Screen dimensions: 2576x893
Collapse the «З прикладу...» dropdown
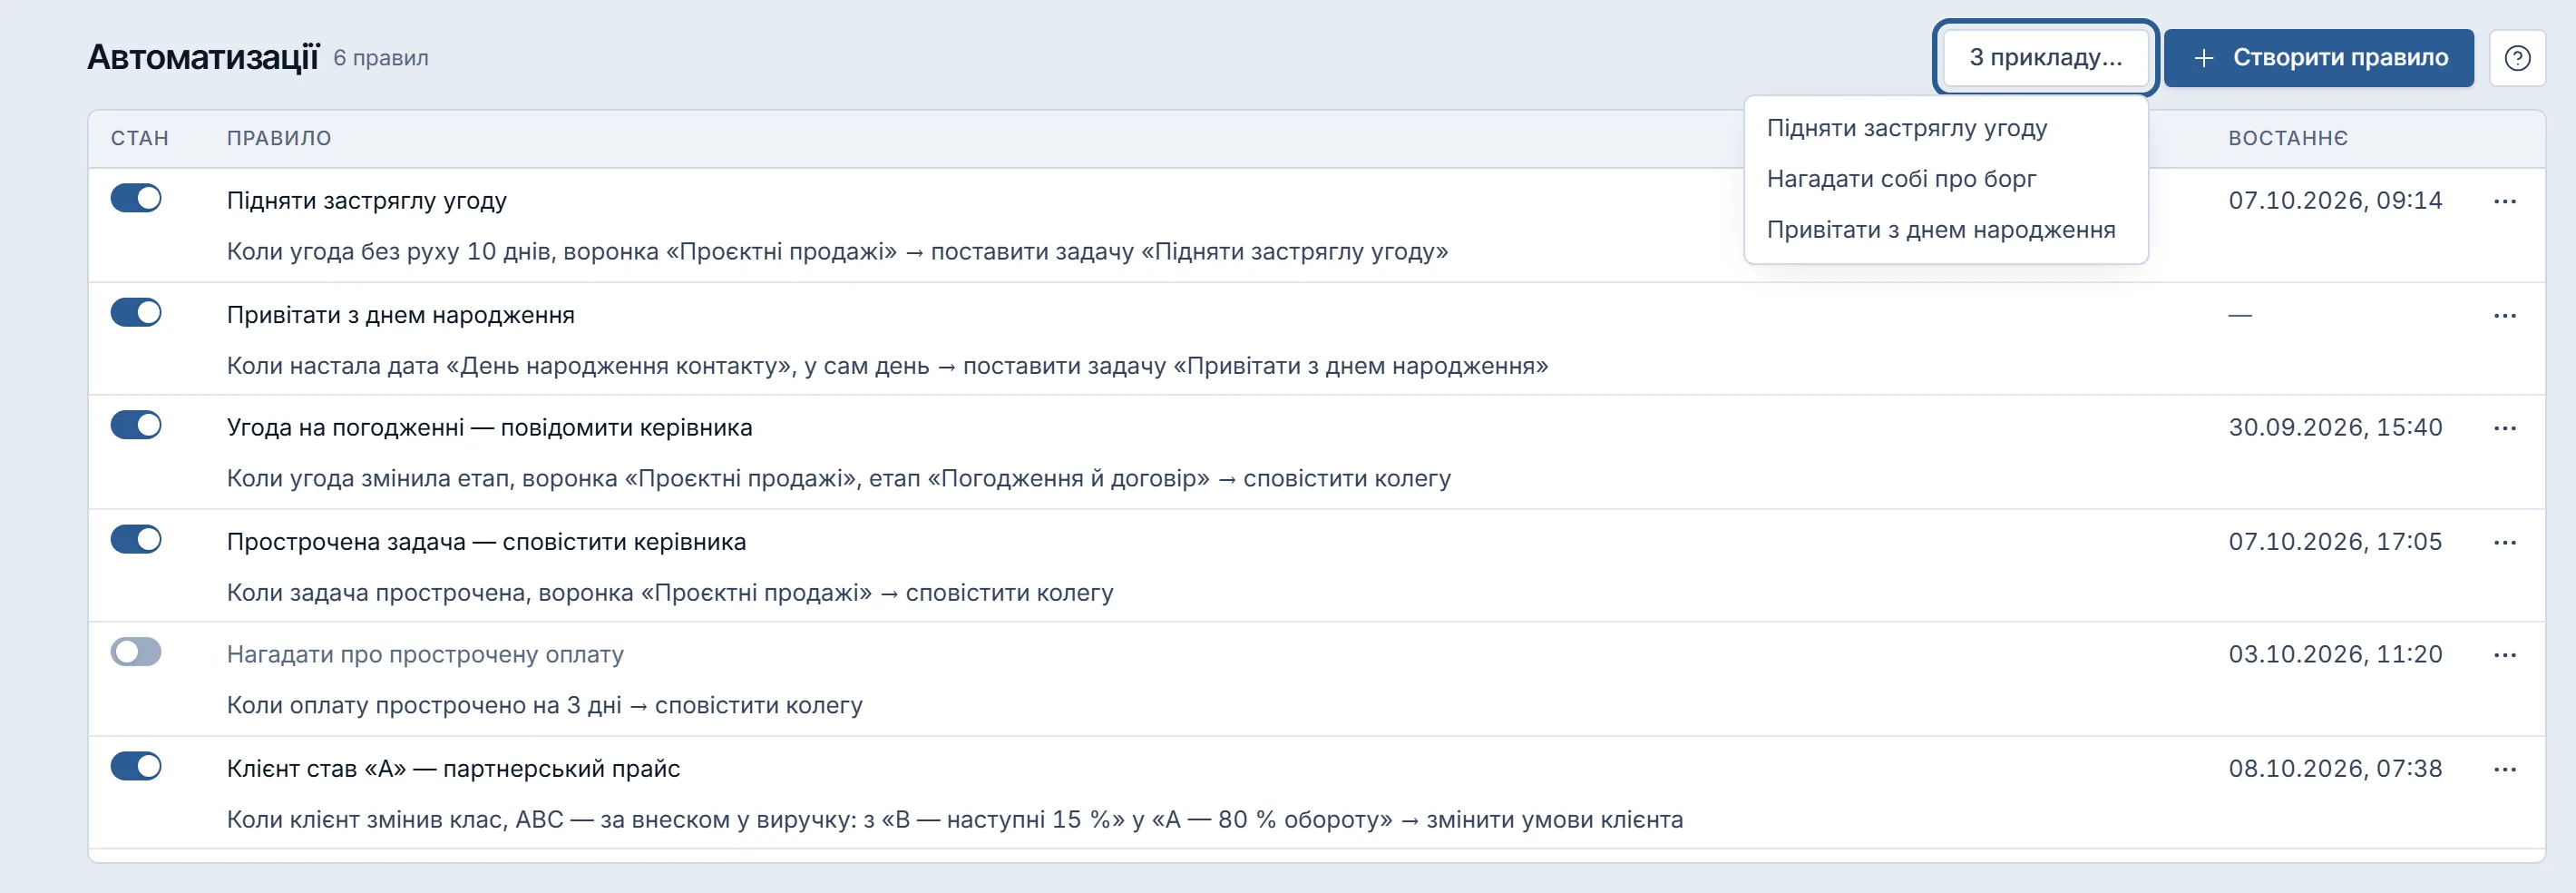pyautogui.click(x=2045, y=58)
